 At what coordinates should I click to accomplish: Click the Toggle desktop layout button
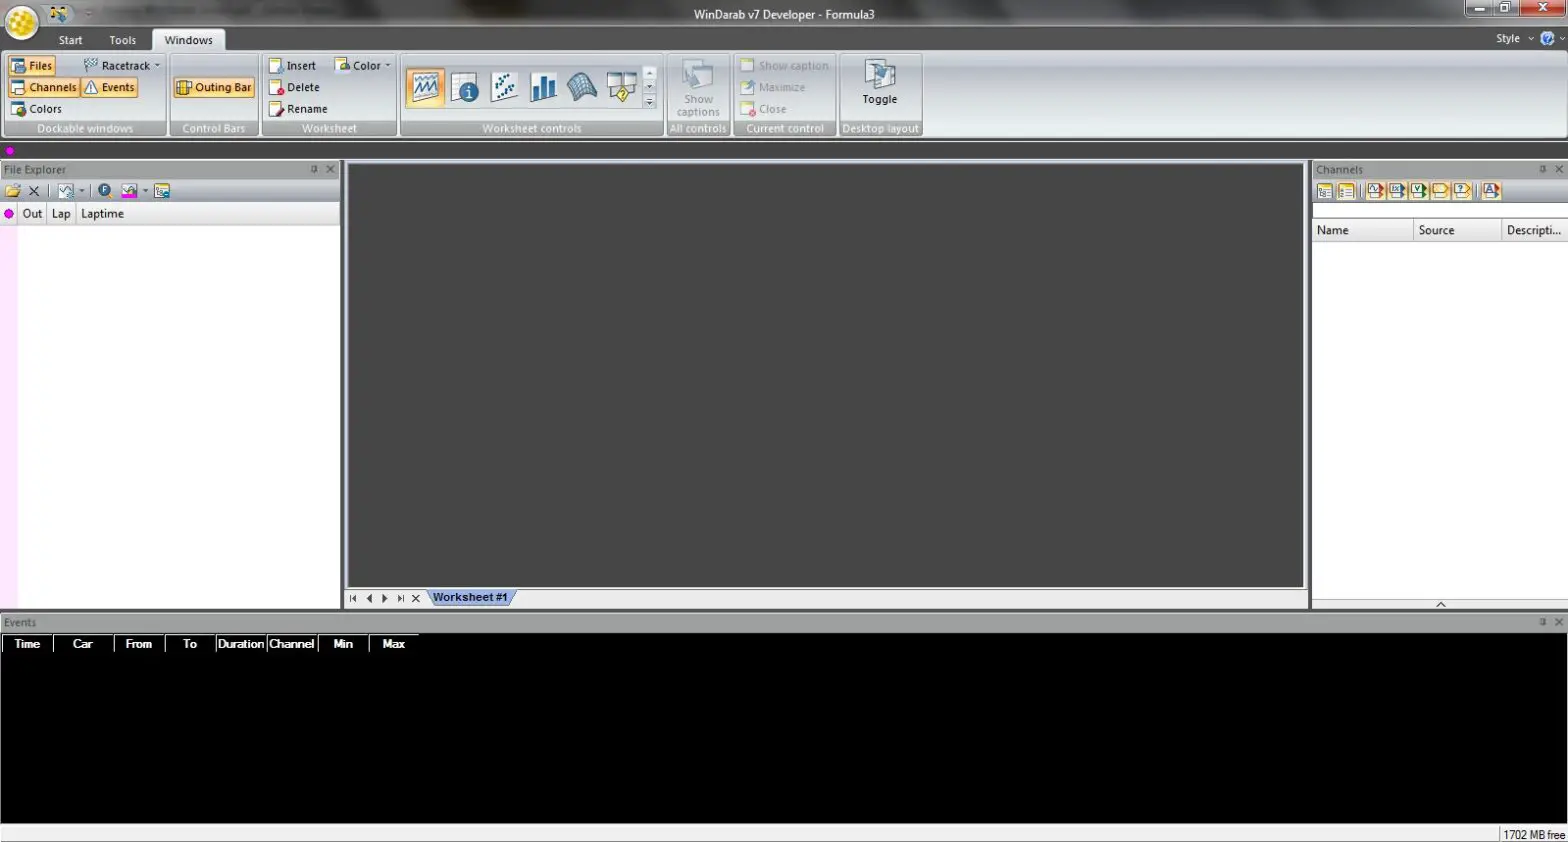click(880, 82)
